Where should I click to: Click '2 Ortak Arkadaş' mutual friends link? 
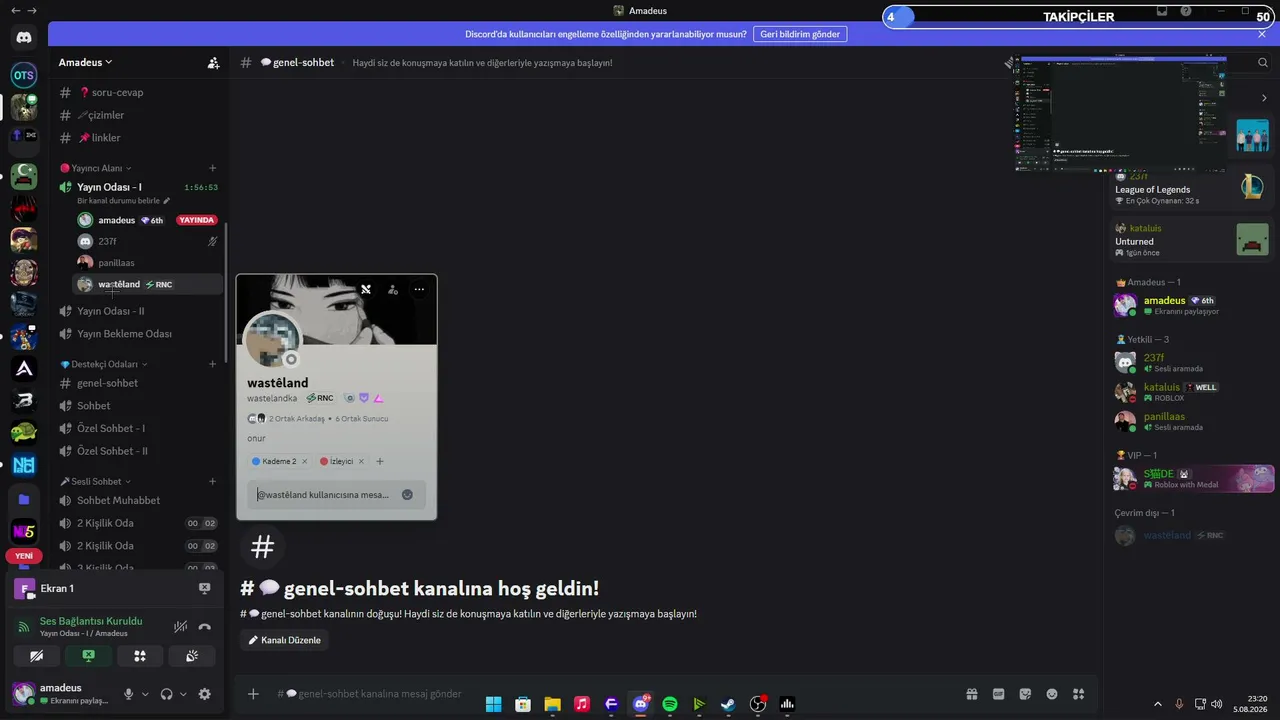click(297, 419)
